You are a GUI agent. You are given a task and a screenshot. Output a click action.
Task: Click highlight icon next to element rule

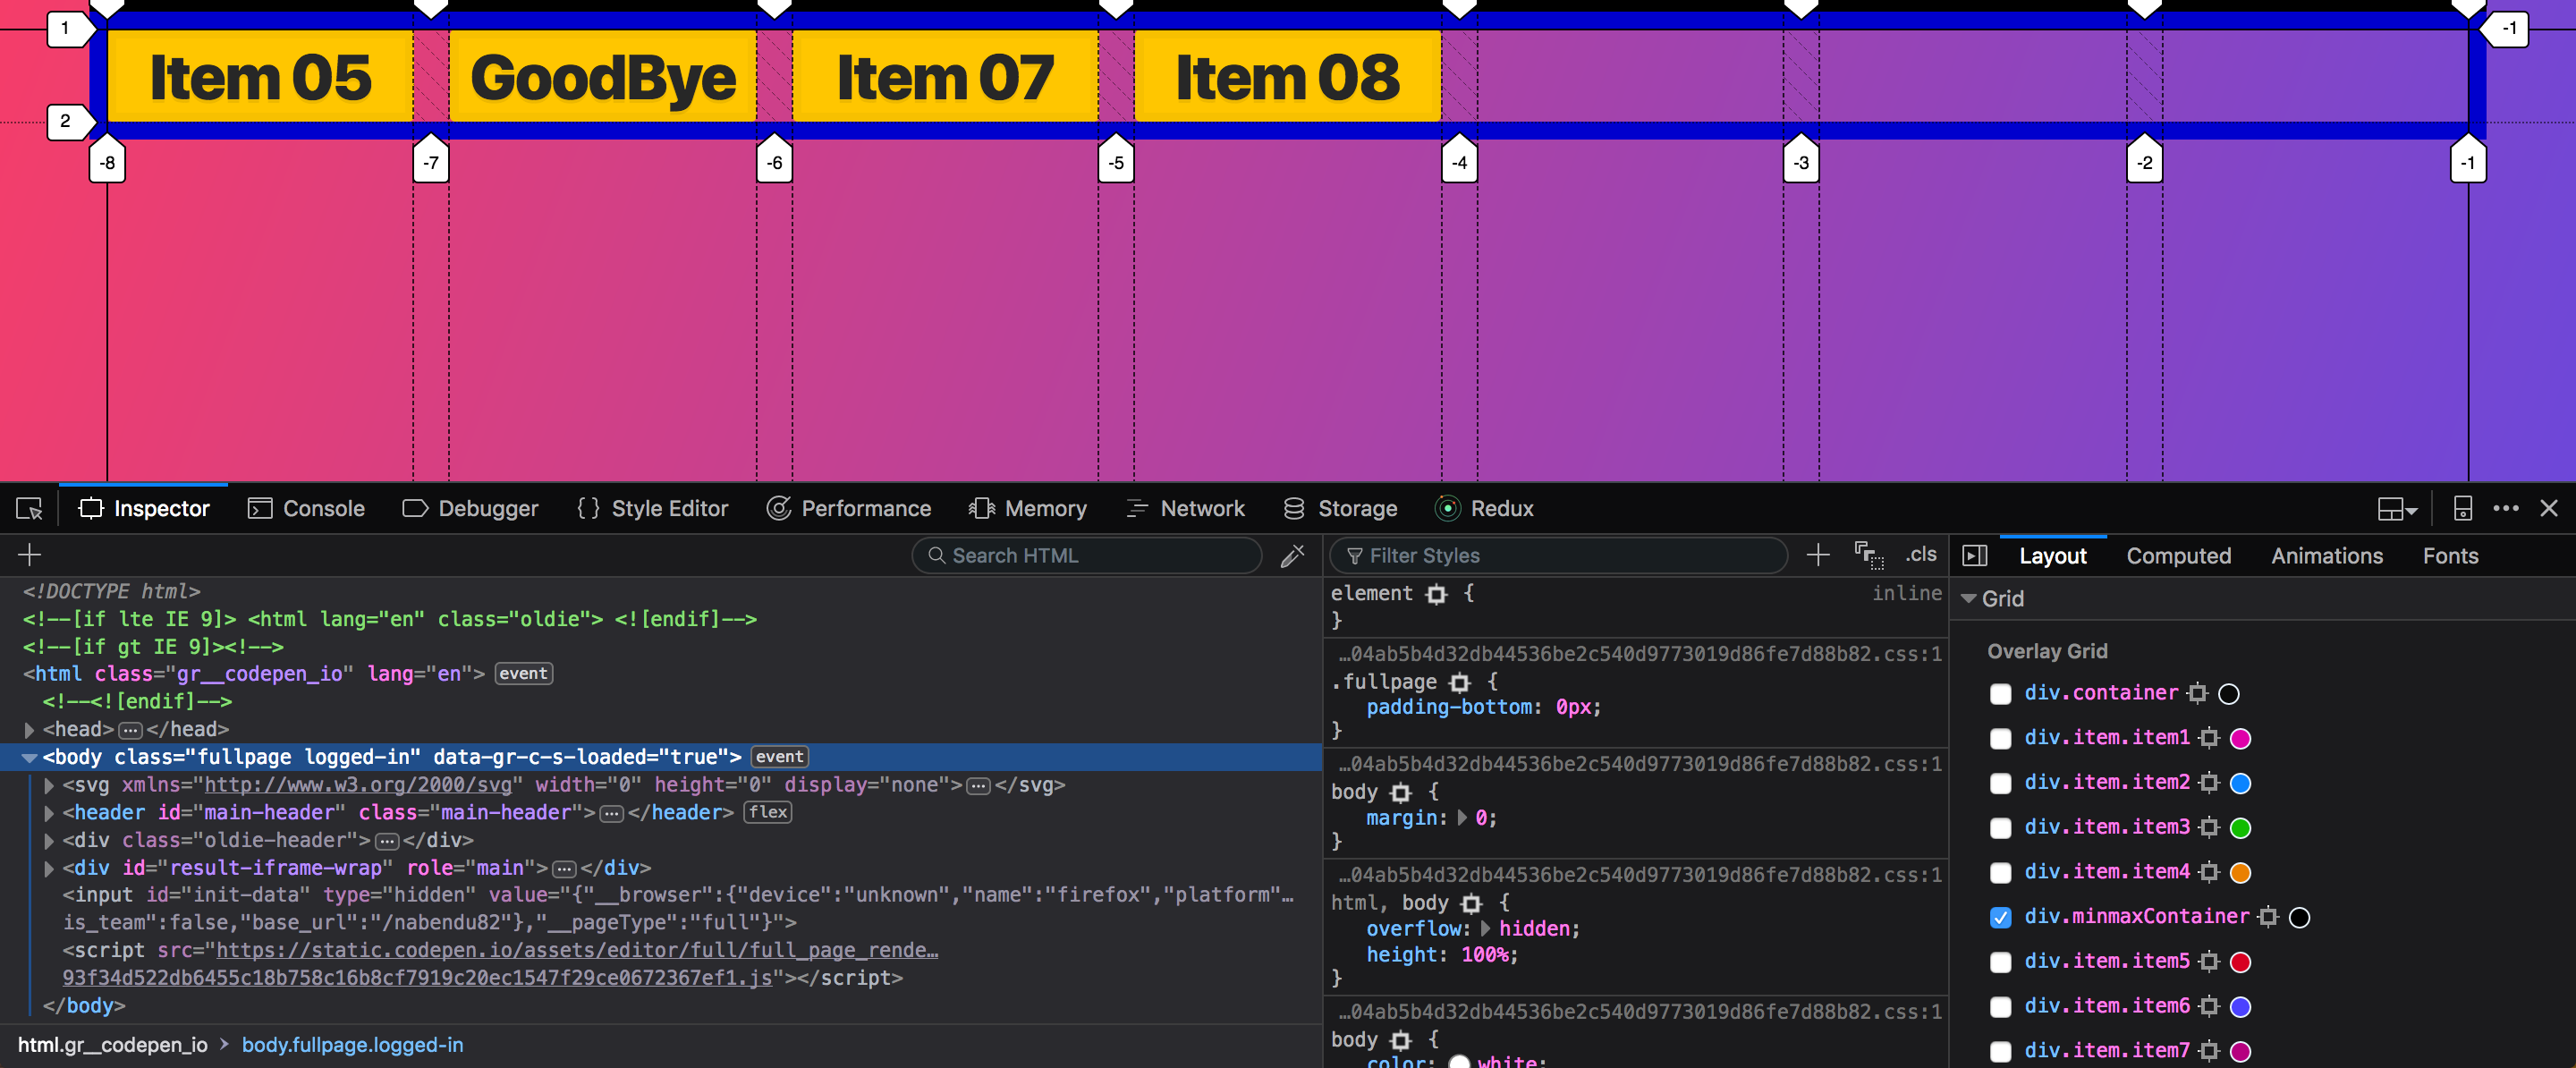point(1437,594)
